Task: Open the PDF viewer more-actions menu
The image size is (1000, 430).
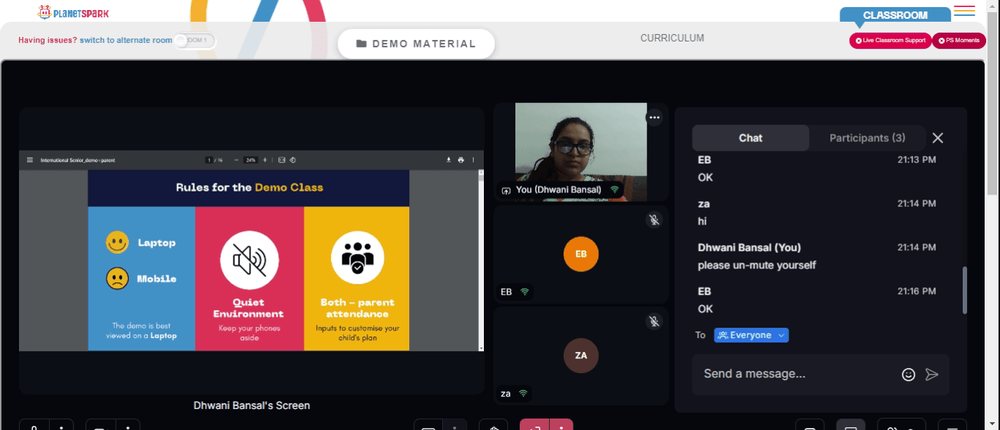Action: (x=473, y=160)
